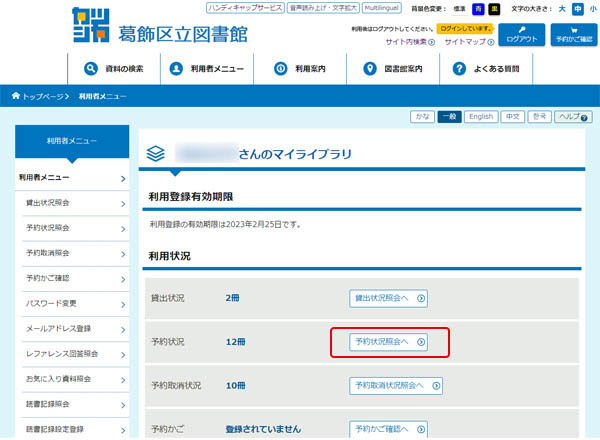The width and height of the screenshot is (600, 440).
Task: Click the magnifier icon for 資料の検索
Action: tap(91, 68)
